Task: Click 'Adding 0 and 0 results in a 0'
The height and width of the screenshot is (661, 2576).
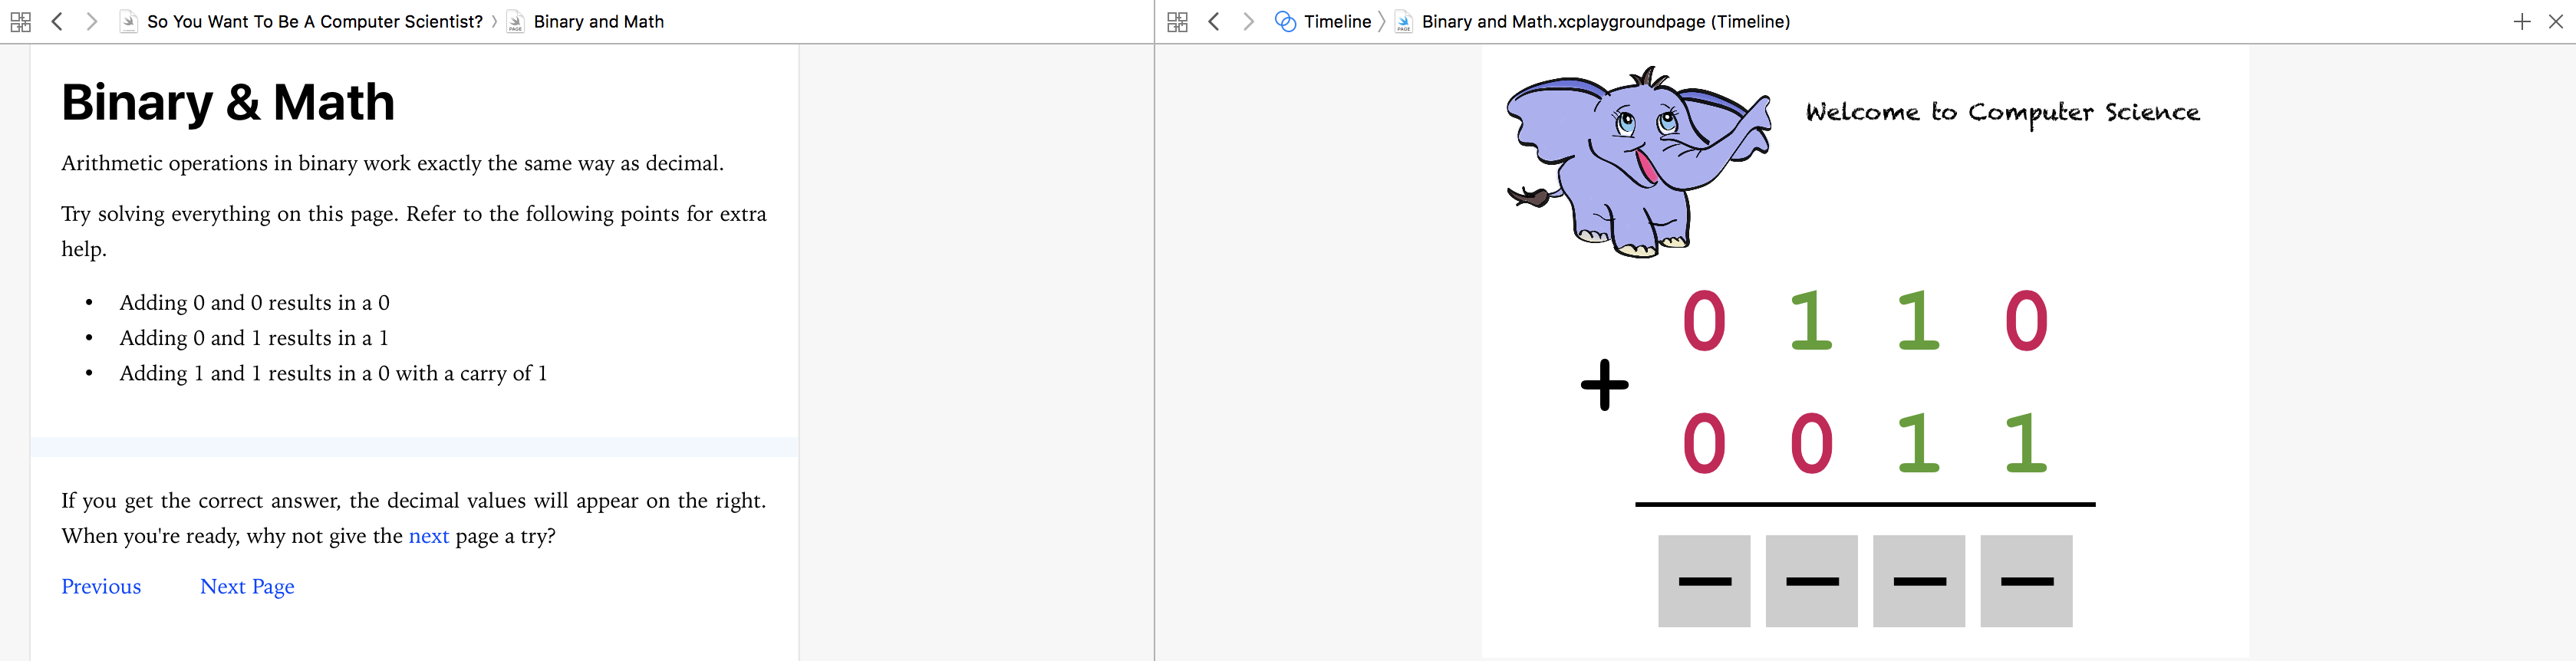Action: tap(254, 303)
